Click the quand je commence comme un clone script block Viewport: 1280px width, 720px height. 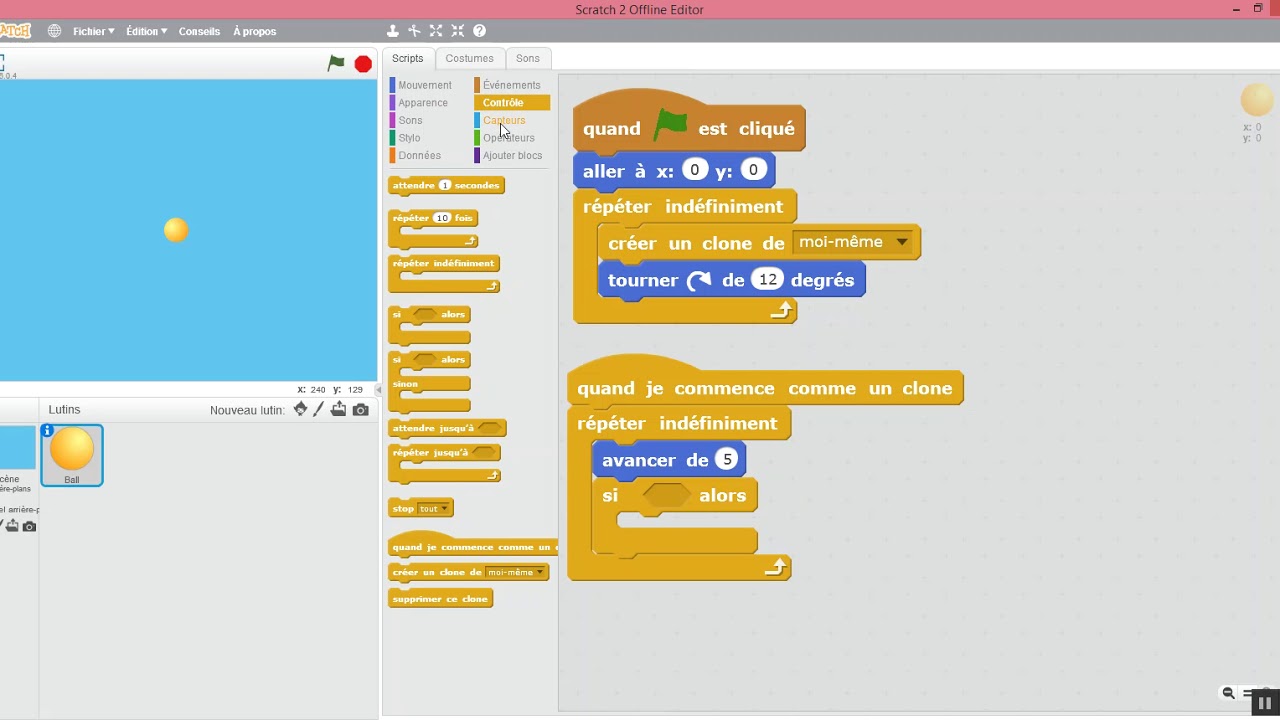[x=765, y=386]
